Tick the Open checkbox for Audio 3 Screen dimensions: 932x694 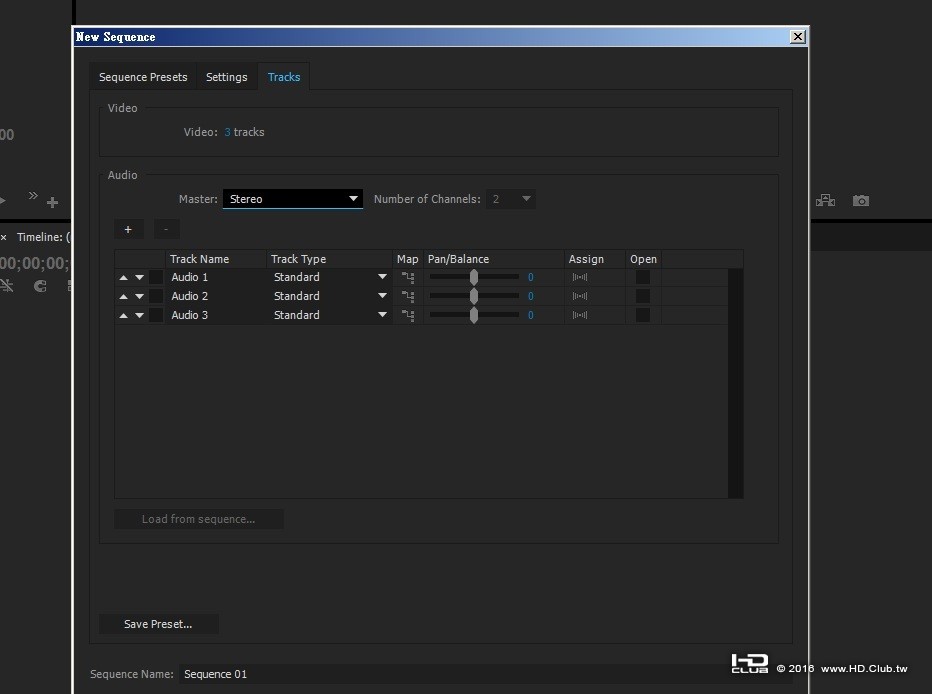click(643, 316)
